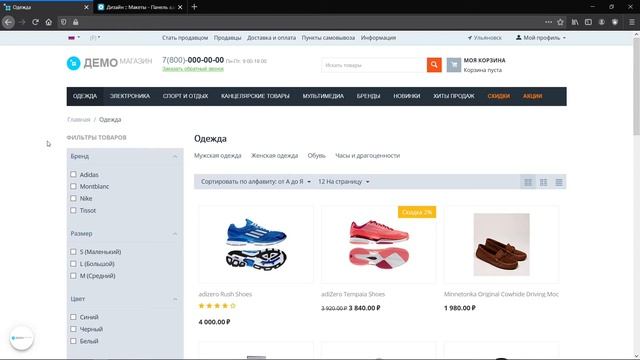This screenshot has width=640, height=360.
Task: Switch to list view icon
Action: click(558, 182)
